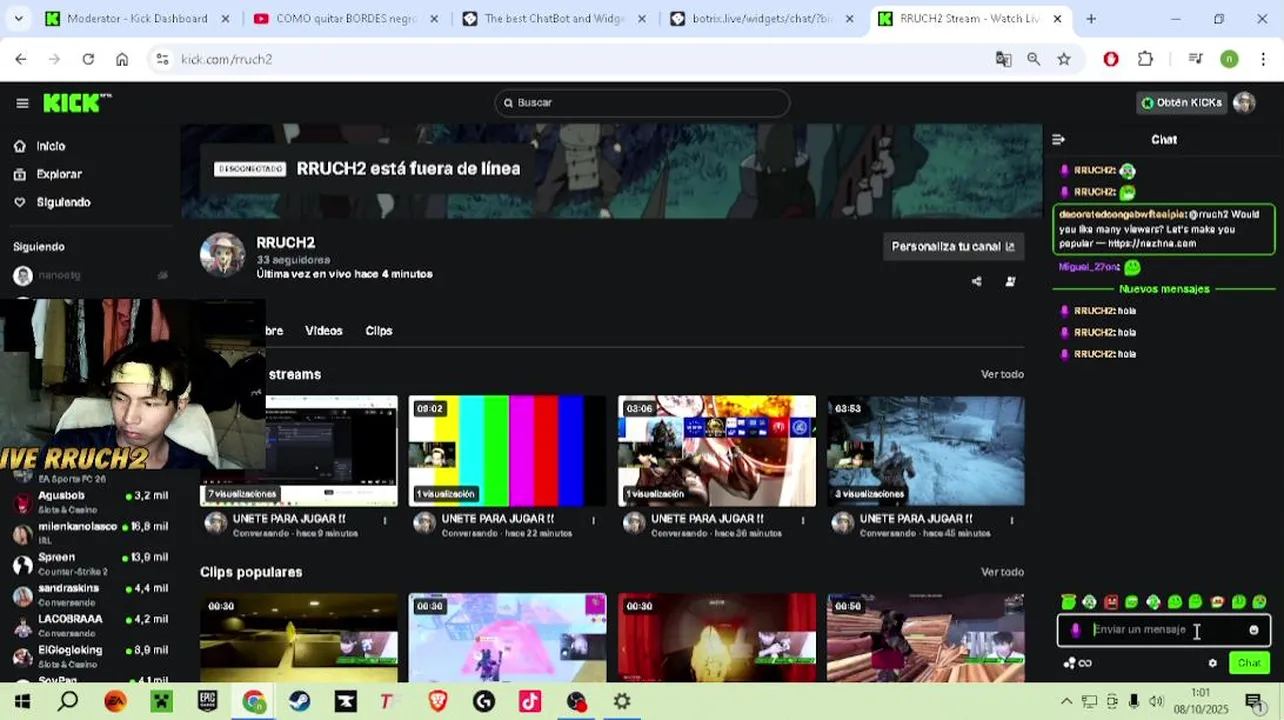Open the volume control in system tray
The width and height of the screenshot is (1284, 720).
pos(1156,702)
